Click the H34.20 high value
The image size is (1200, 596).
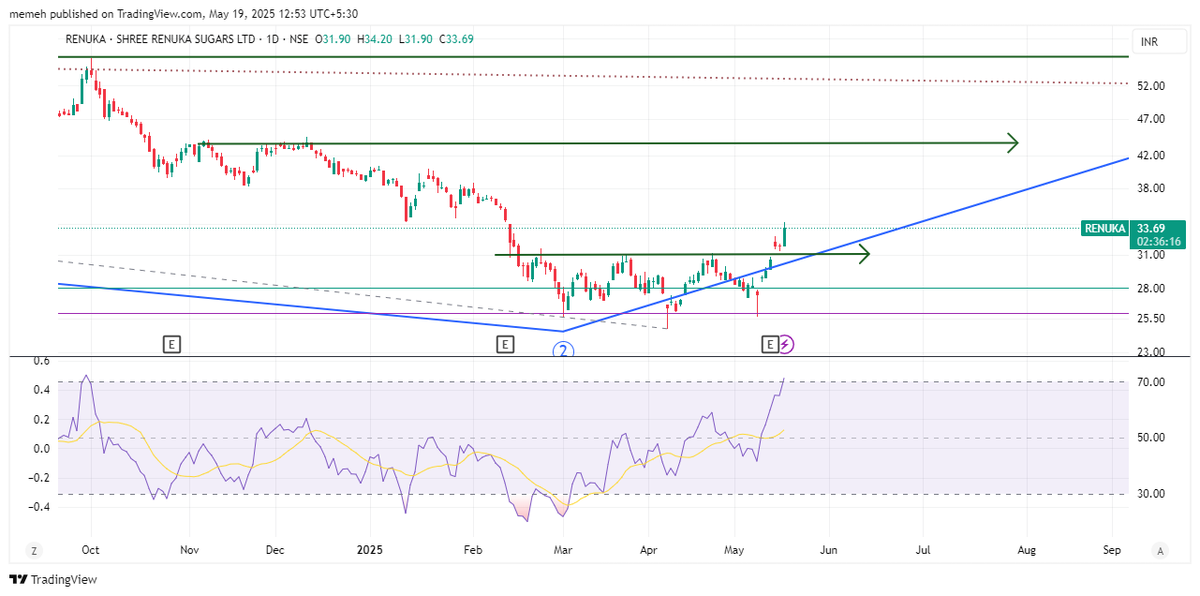(373, 39)
